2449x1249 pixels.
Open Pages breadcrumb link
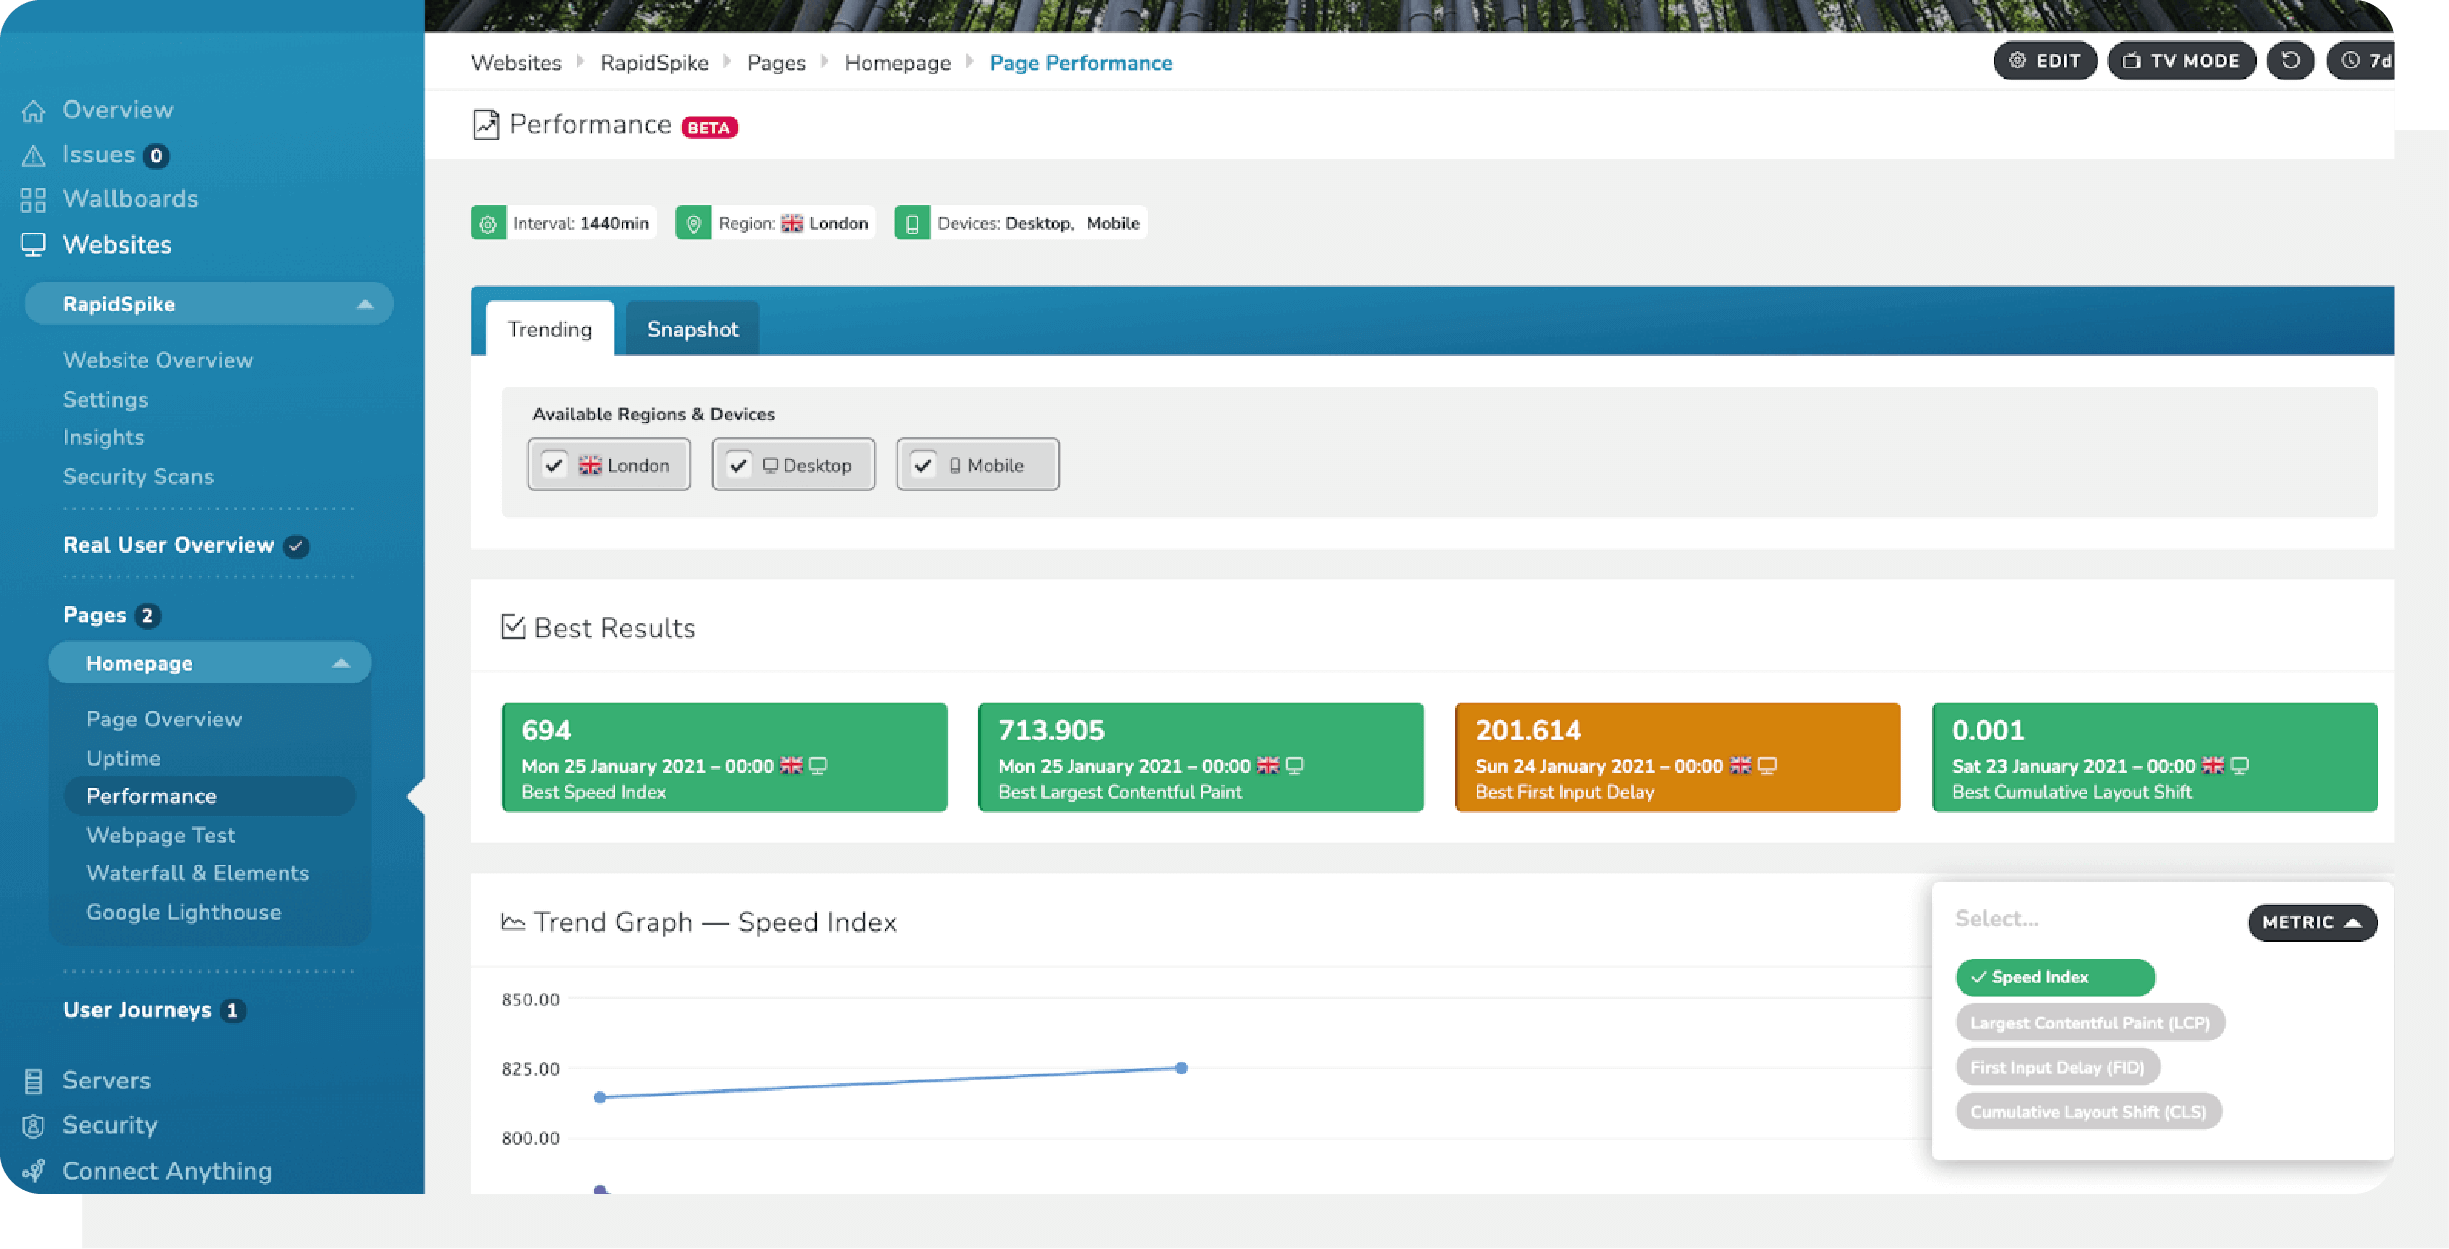coord(776,63)
